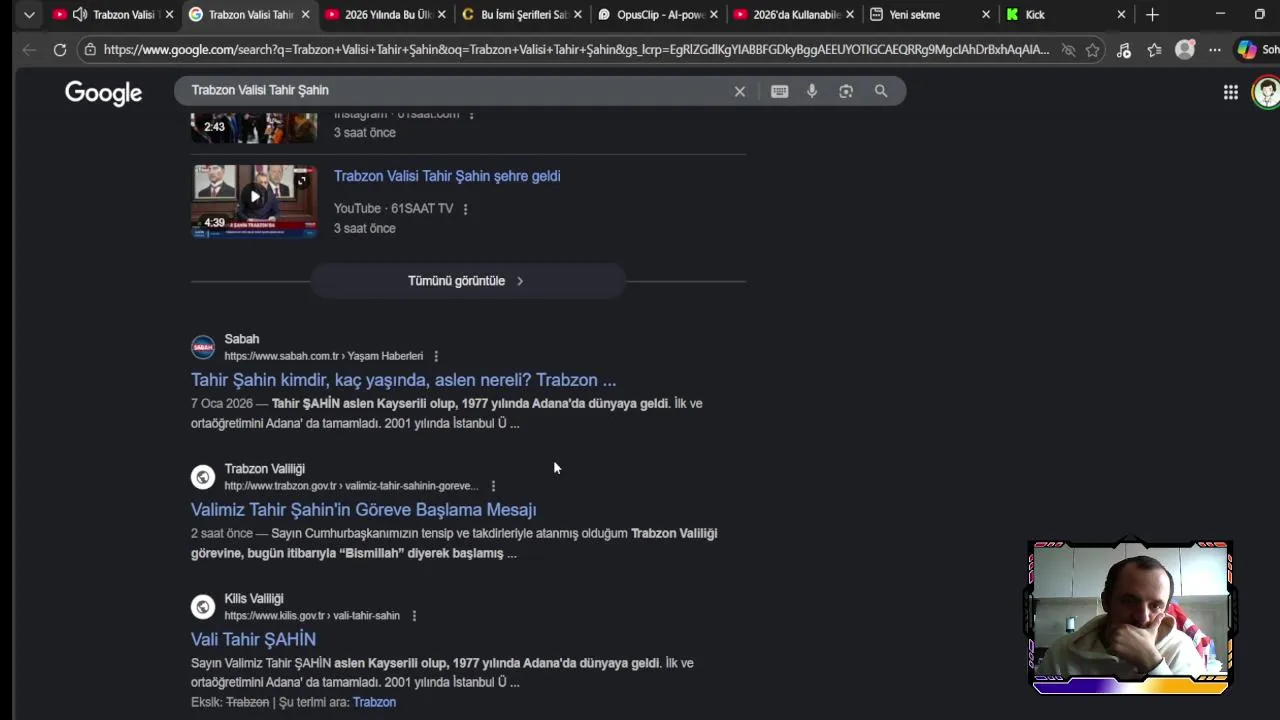This screenshot has width=1280, height=720.
Task: Open the tab search dropdown arrow
Action: click(x=29, y=15)
